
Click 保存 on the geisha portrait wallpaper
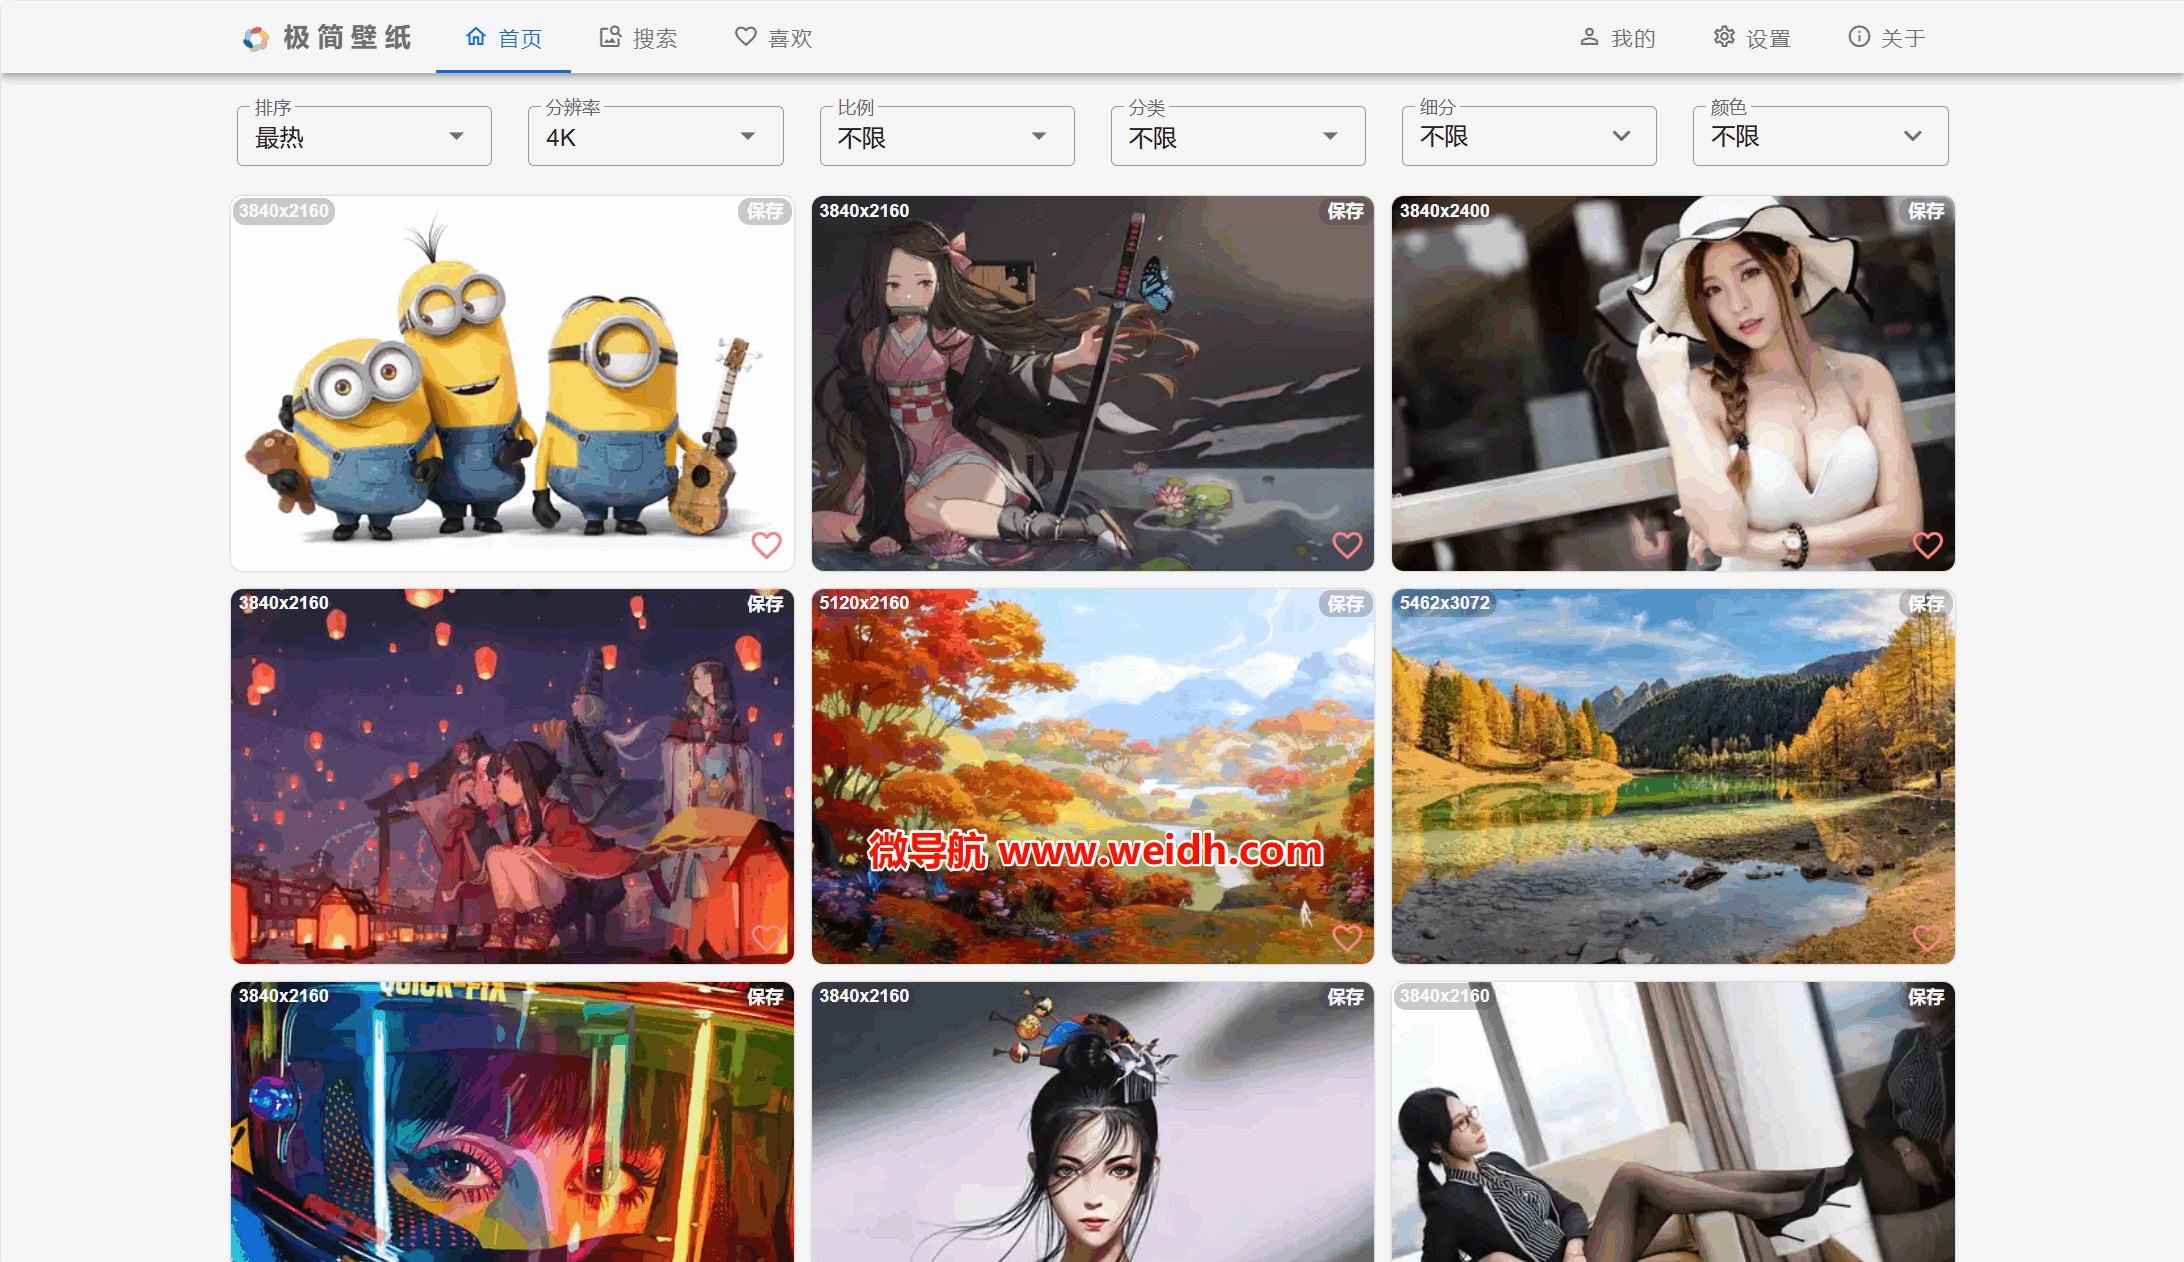[1346, 997]
